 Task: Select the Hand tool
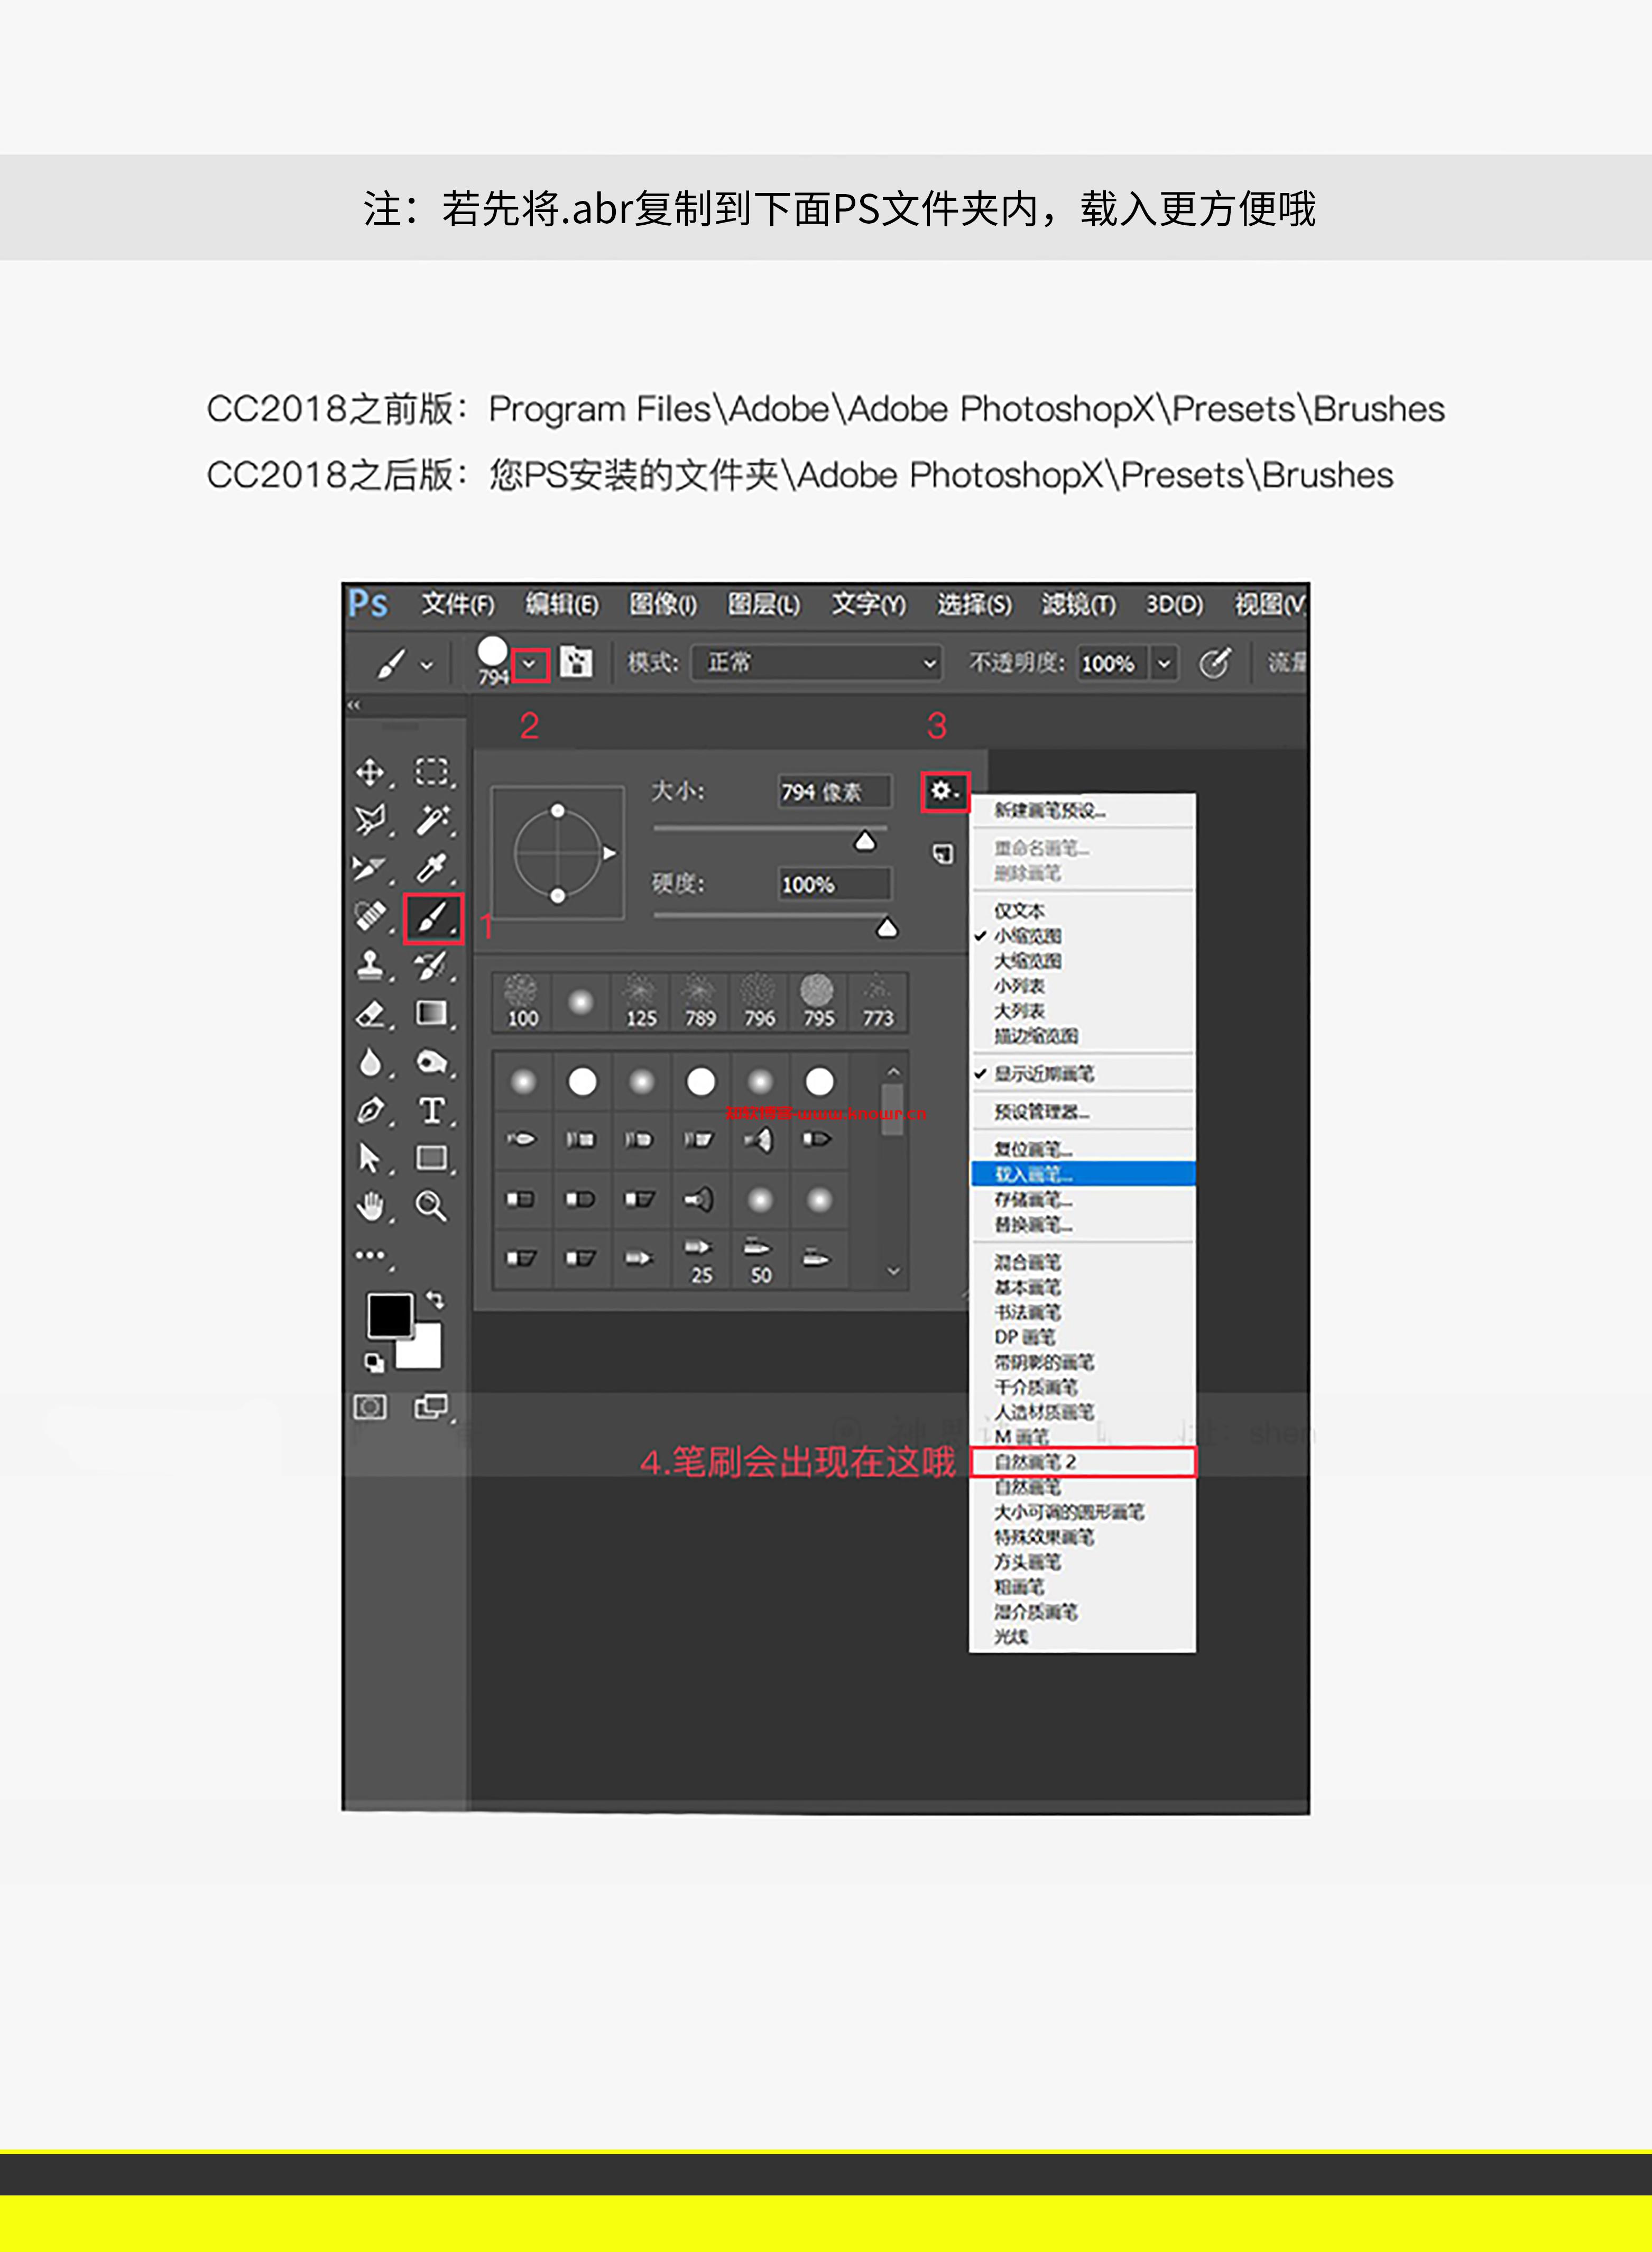(370, 1206)
